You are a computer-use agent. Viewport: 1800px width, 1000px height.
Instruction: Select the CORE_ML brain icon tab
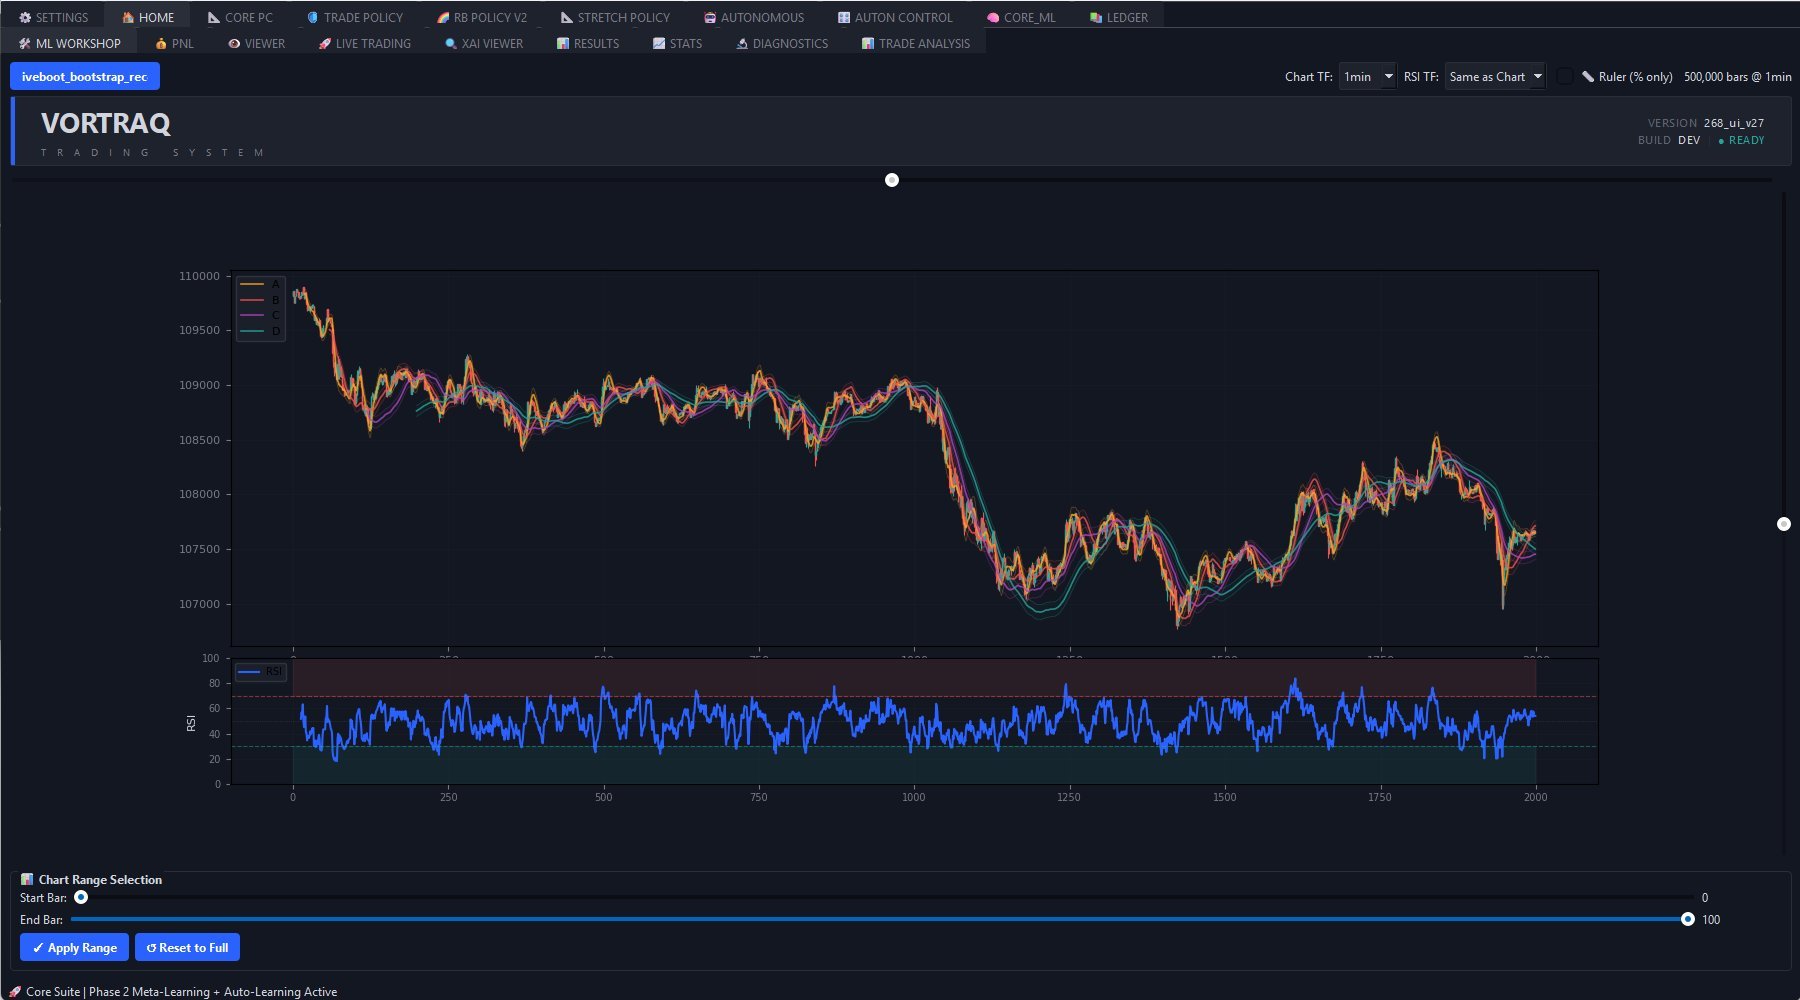click(x=993, y=18)
